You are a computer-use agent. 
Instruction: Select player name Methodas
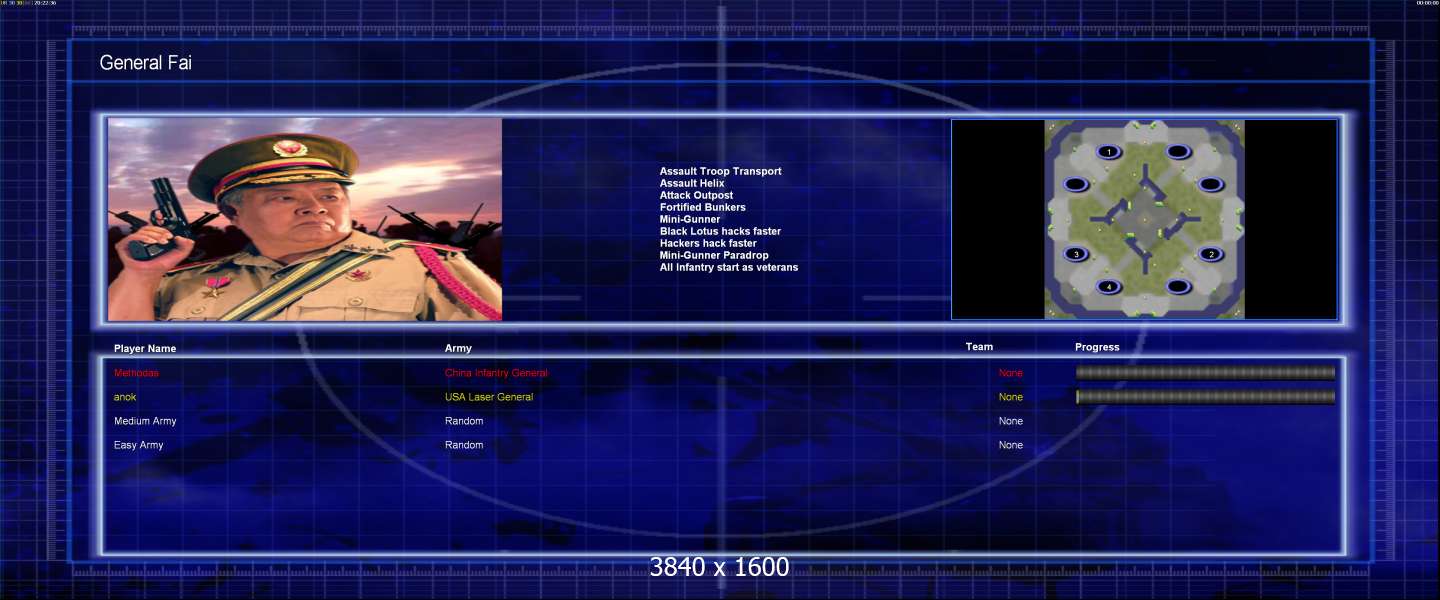136,373
